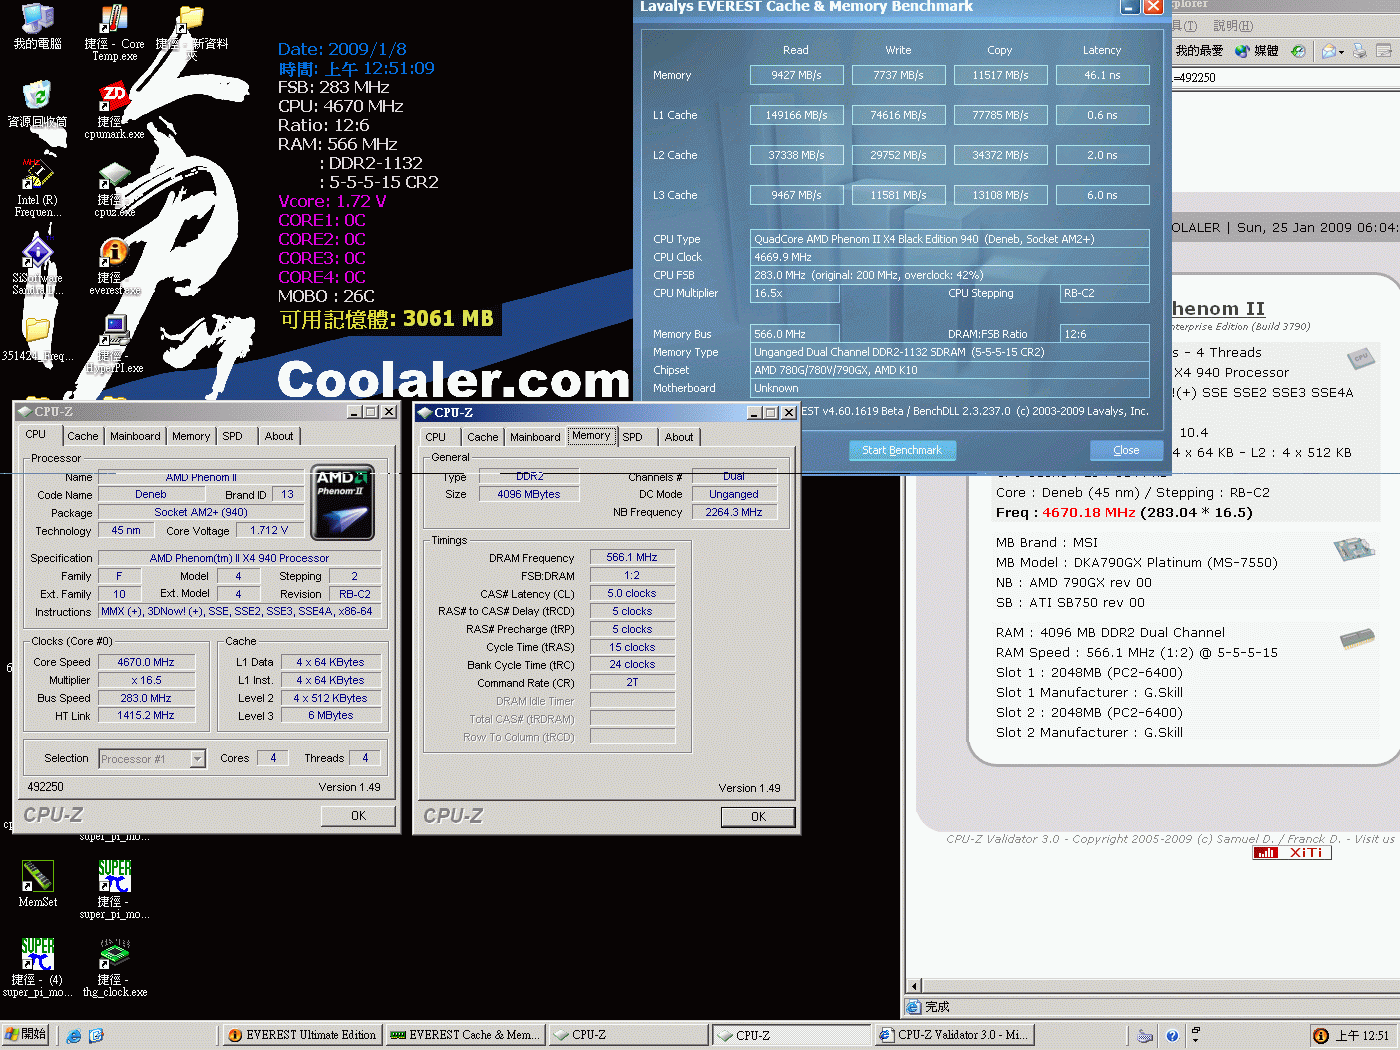1400x1050 pixels.
Task: Click NB Frequency 2264.3 MHz value
Action: click(x=733, y=512)
